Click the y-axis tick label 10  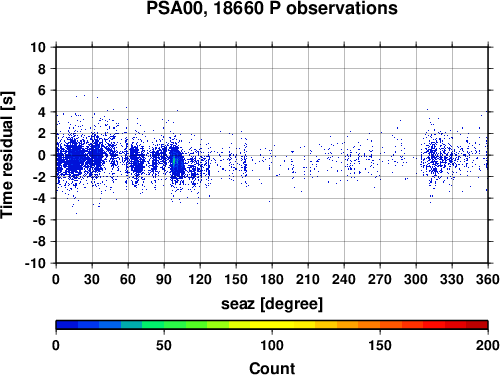tap(38, 47)
